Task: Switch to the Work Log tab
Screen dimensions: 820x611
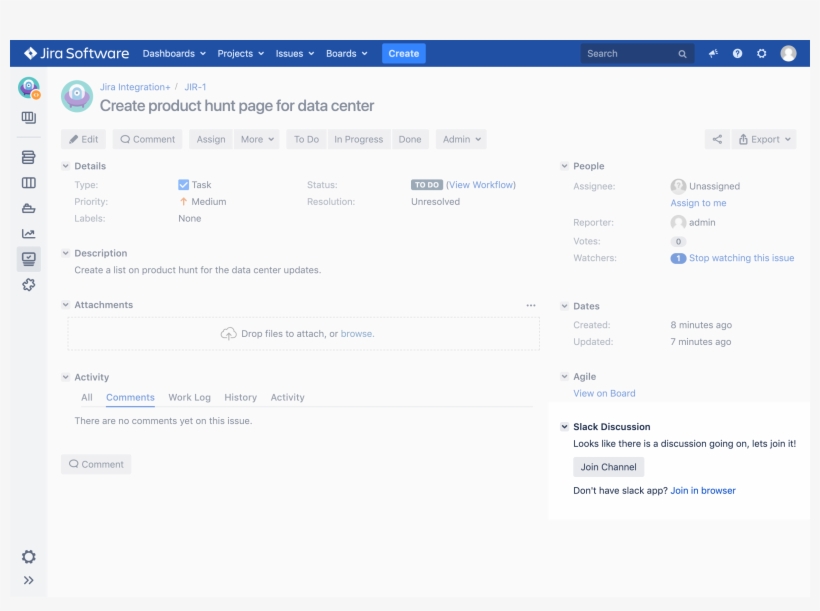Action: pos(189,398)
